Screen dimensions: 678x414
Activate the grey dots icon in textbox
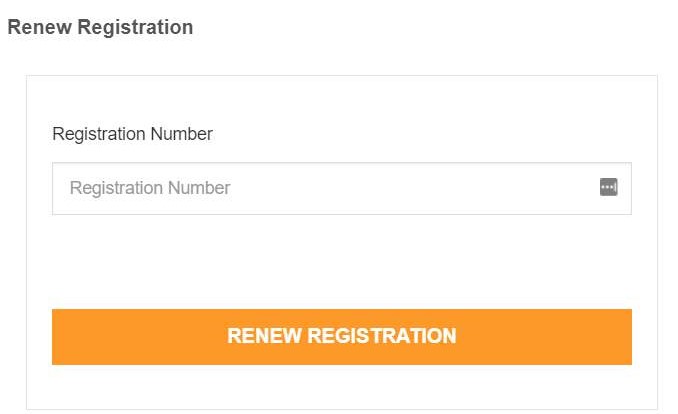pos(608,187)
